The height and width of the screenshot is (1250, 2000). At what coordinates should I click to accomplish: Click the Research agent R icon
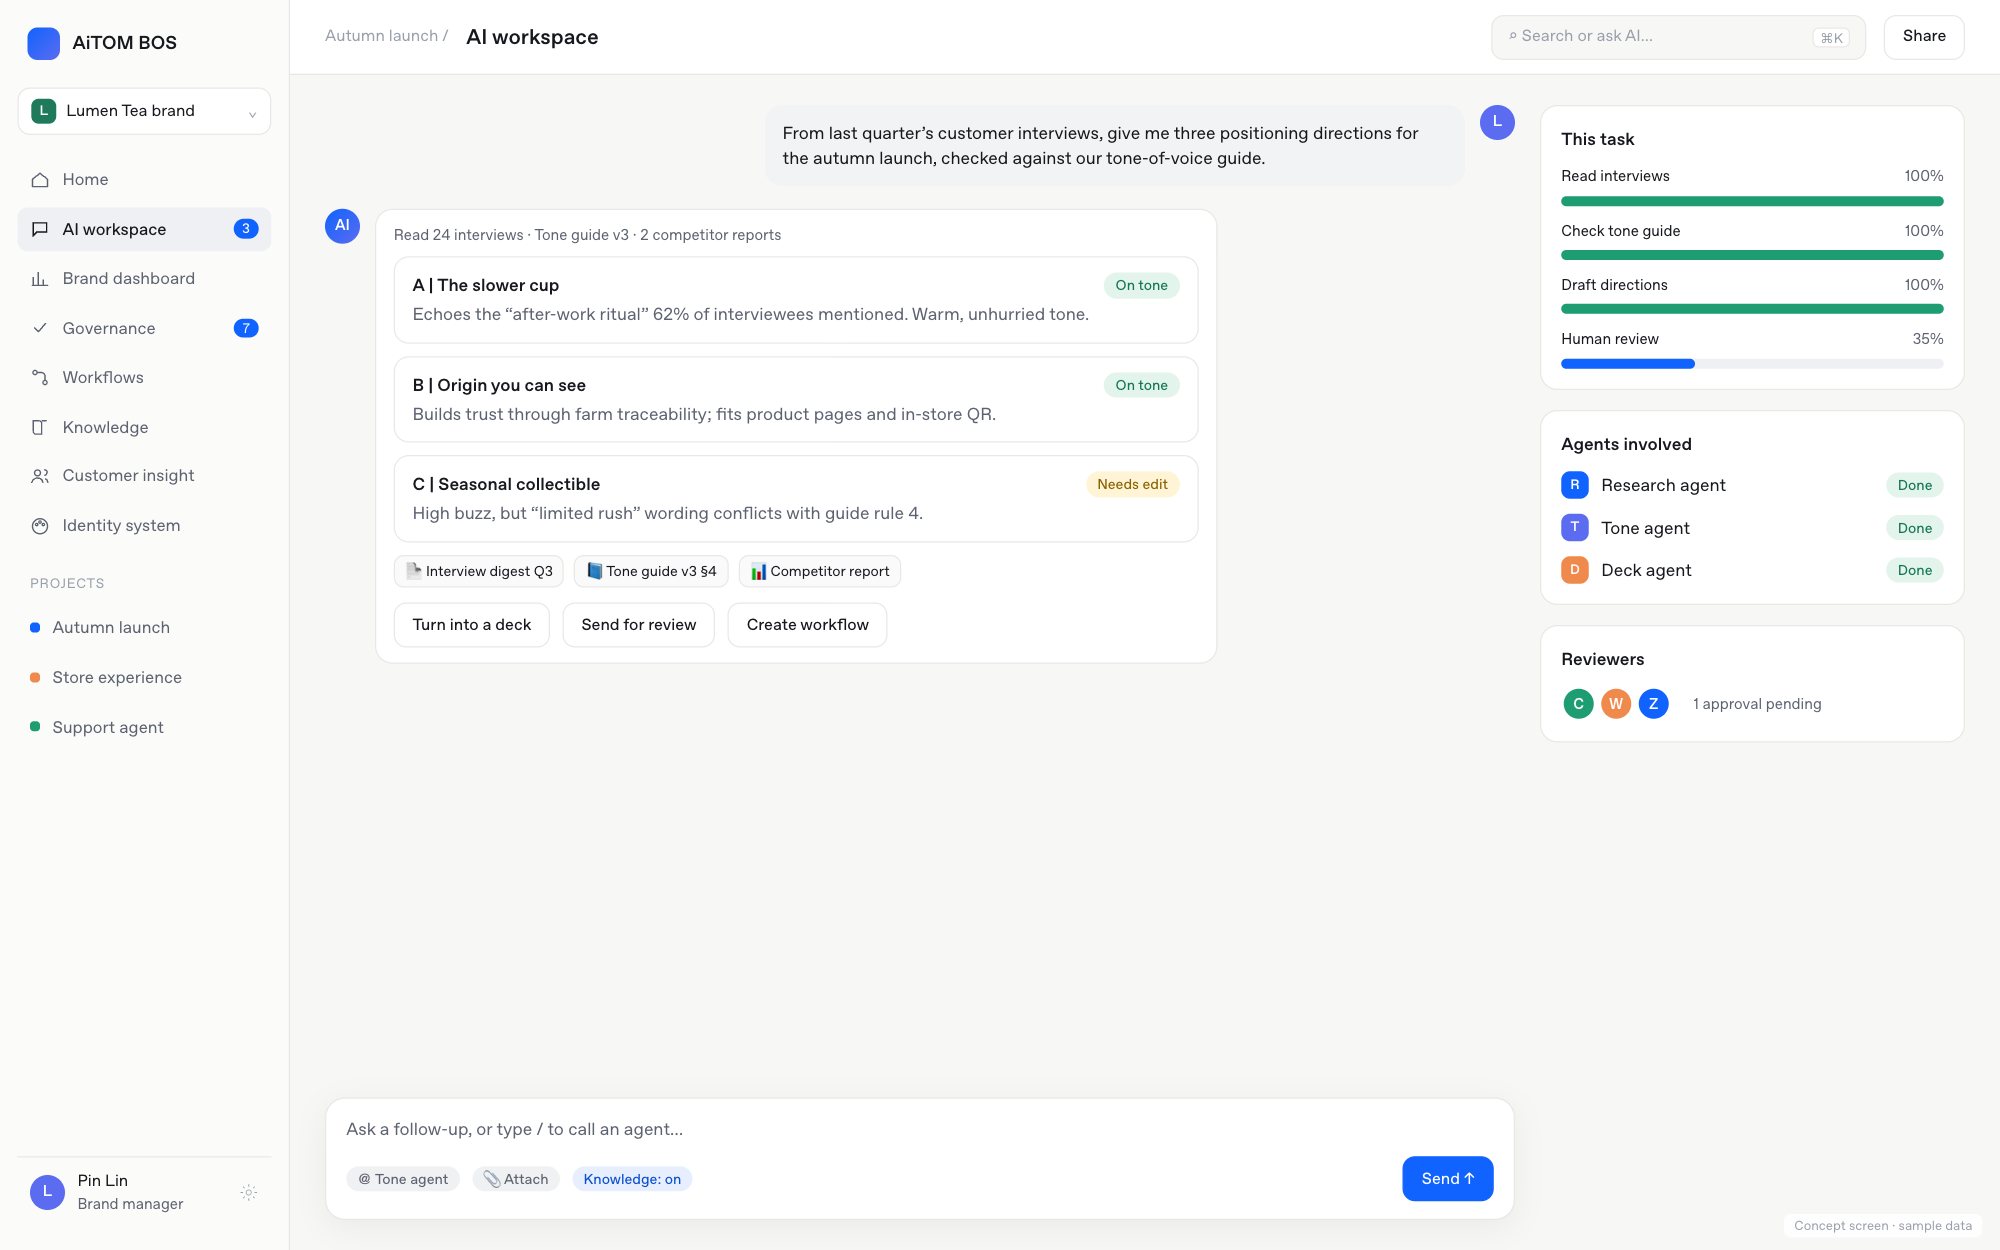coord(1574,485)
